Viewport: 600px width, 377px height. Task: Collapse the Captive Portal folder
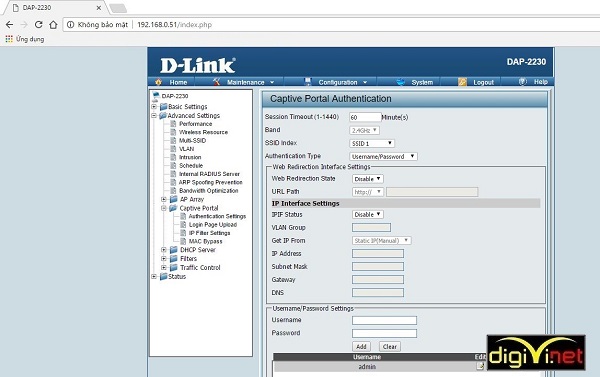point(164,208)
